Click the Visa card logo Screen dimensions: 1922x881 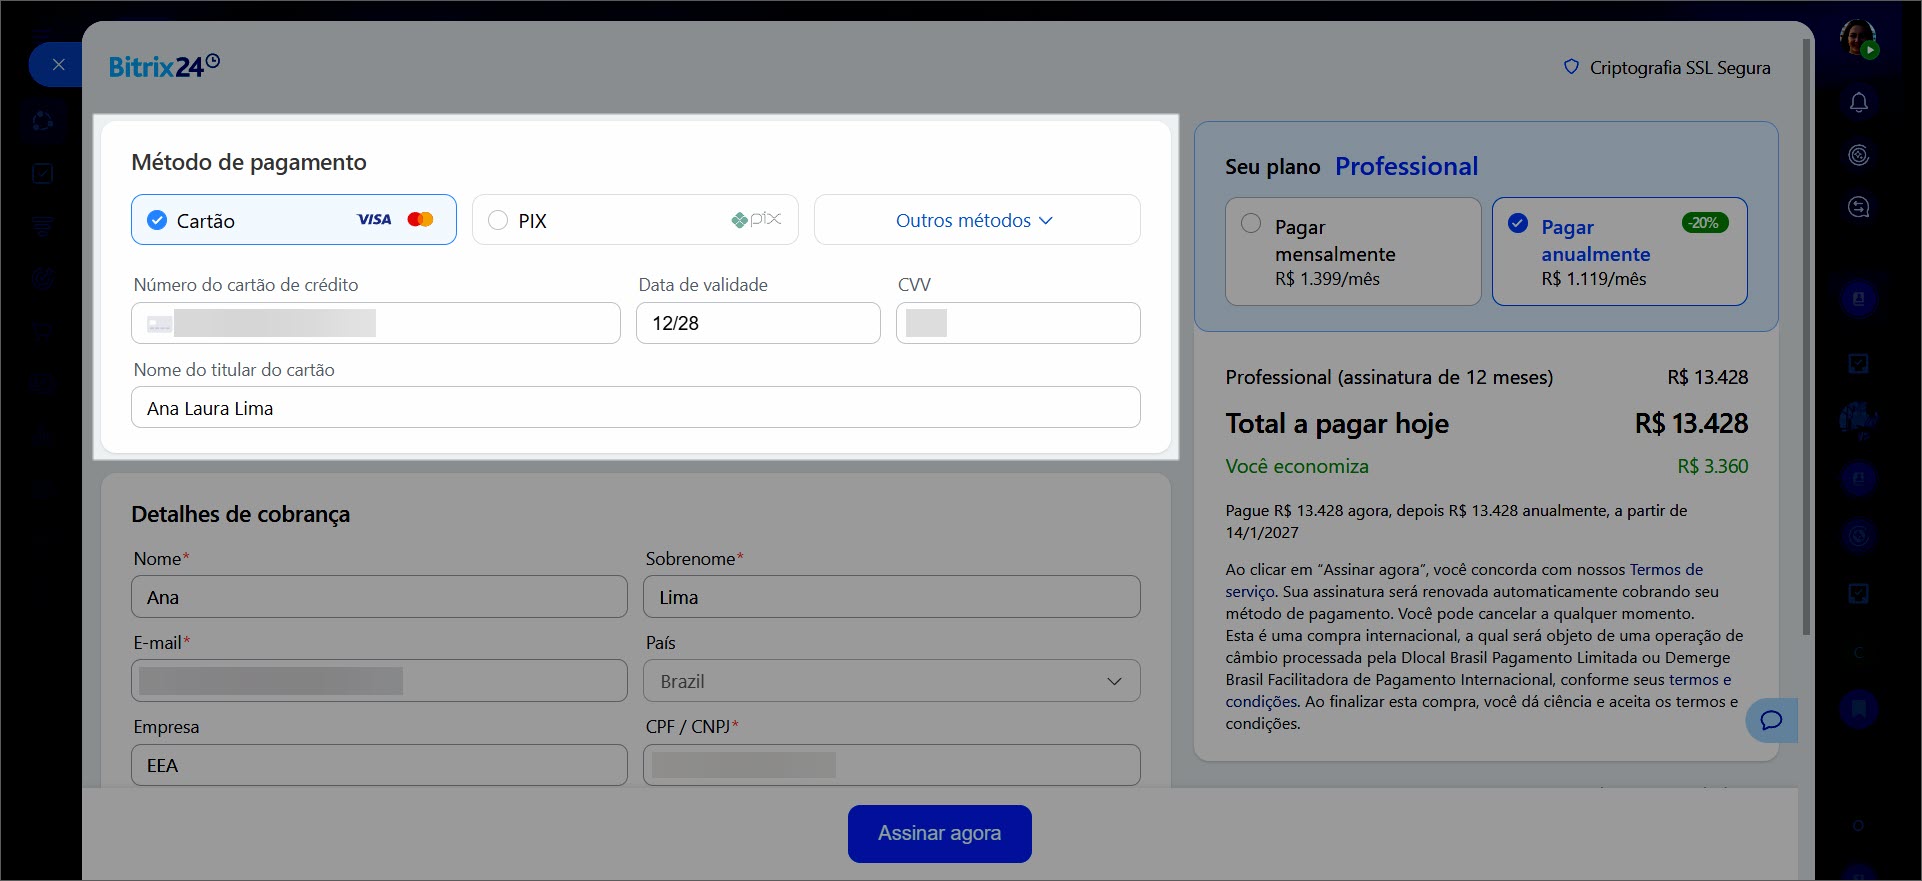click(374, 220)
